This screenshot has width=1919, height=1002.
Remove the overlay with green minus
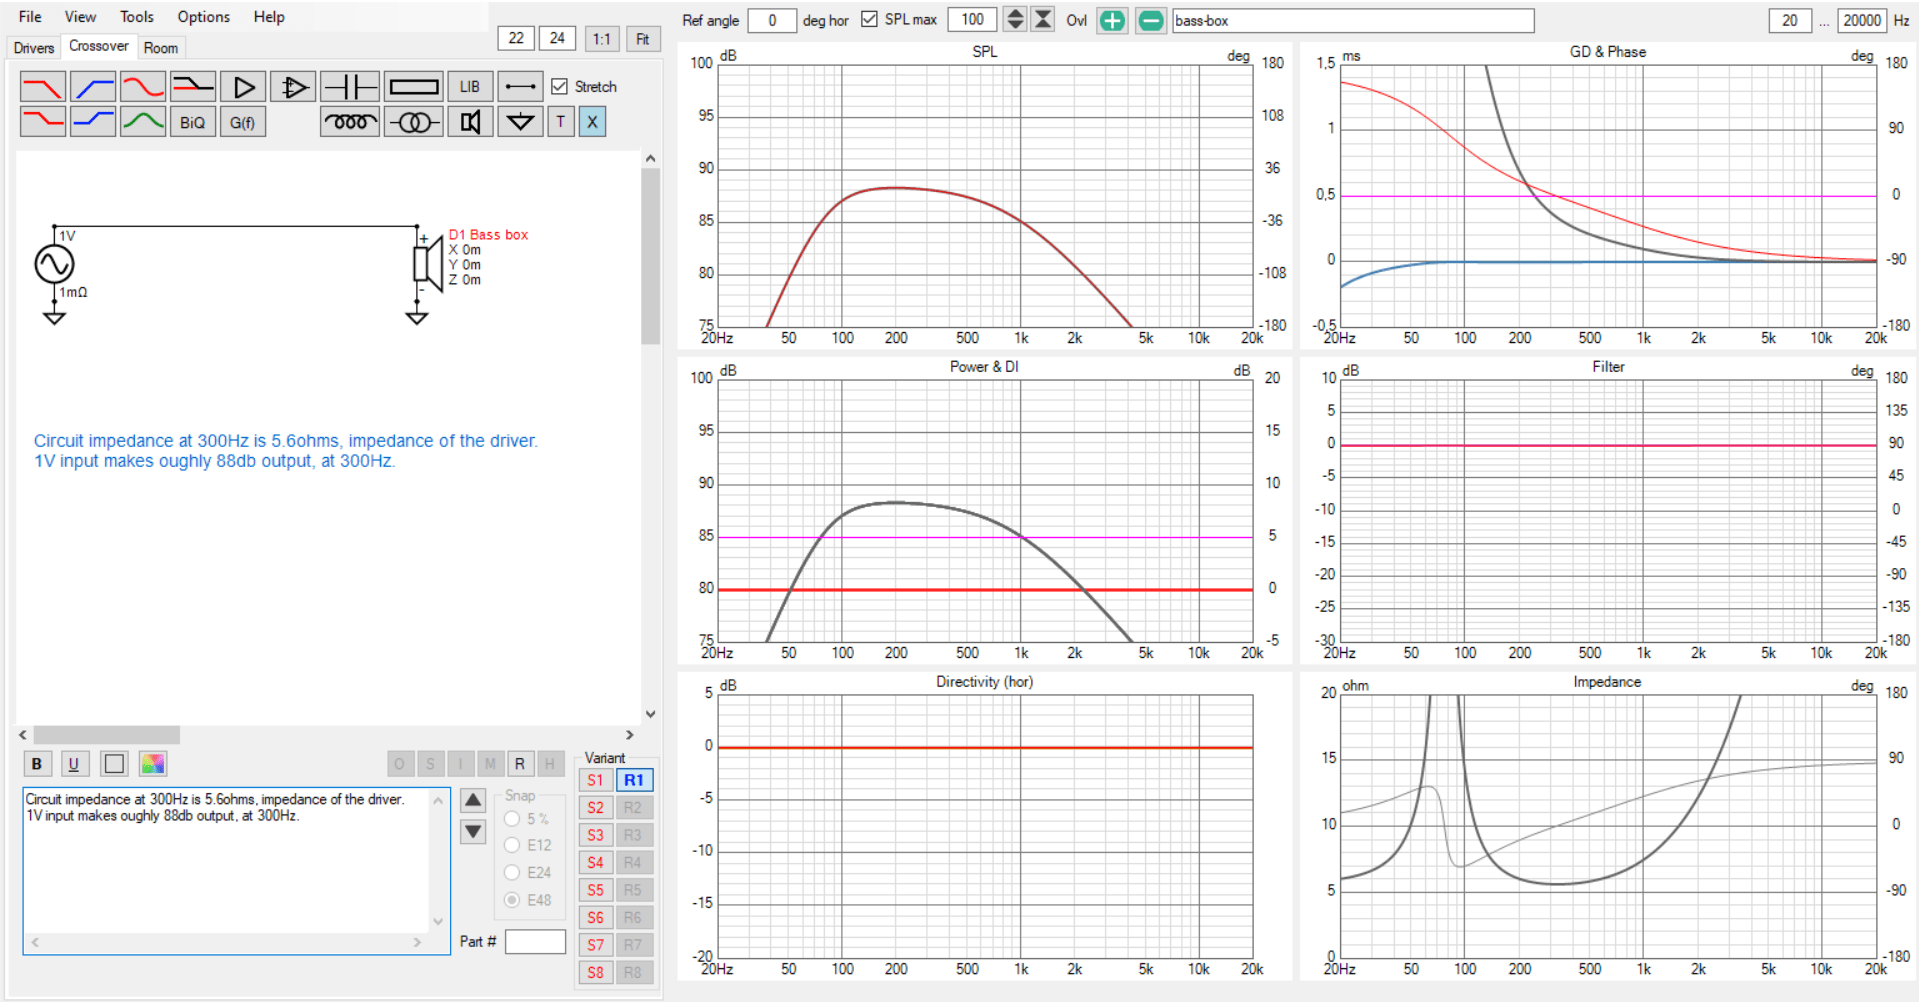[1151, 20]
